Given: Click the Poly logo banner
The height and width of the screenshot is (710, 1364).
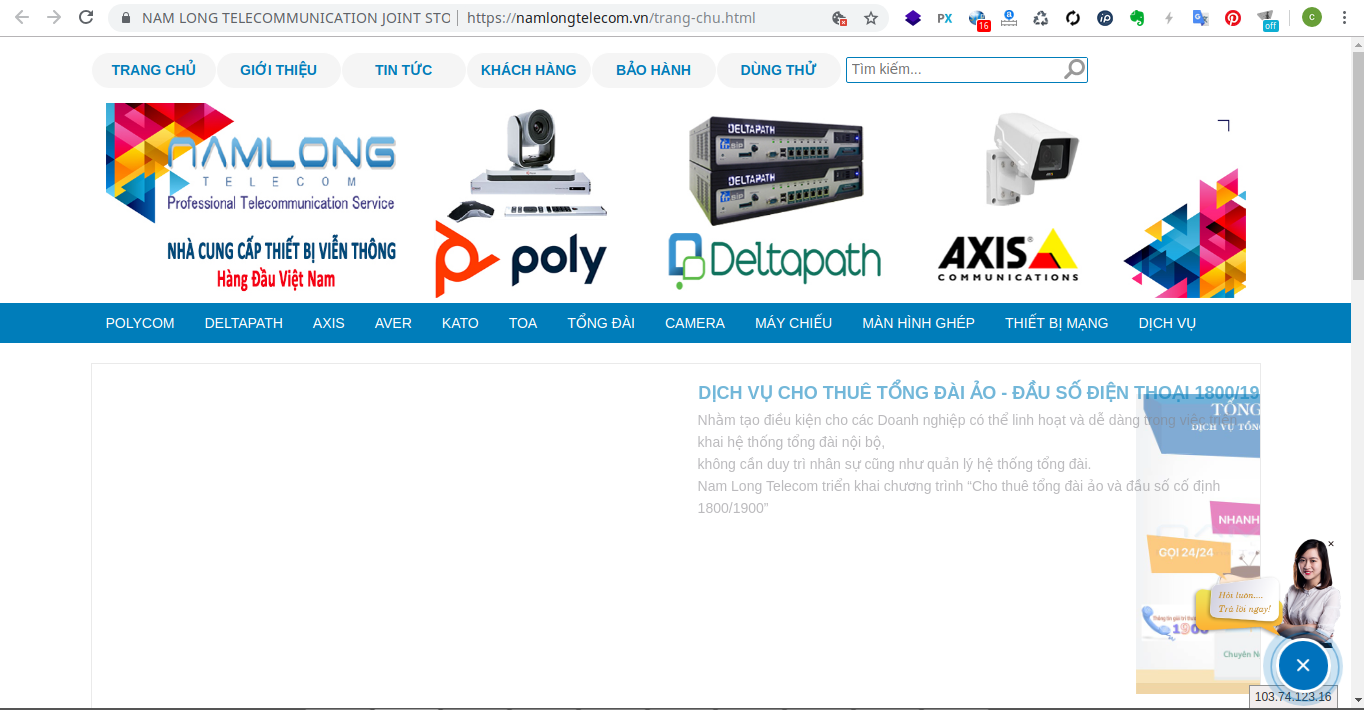Looking at the screenshot, I should tap(521, 260).
